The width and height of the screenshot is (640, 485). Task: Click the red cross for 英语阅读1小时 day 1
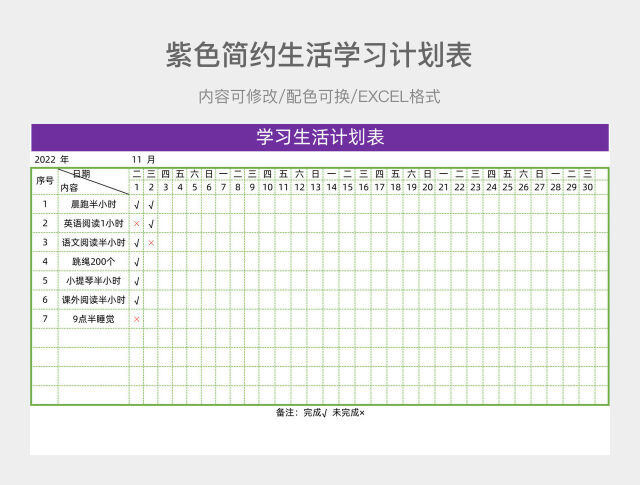[137, 223]
